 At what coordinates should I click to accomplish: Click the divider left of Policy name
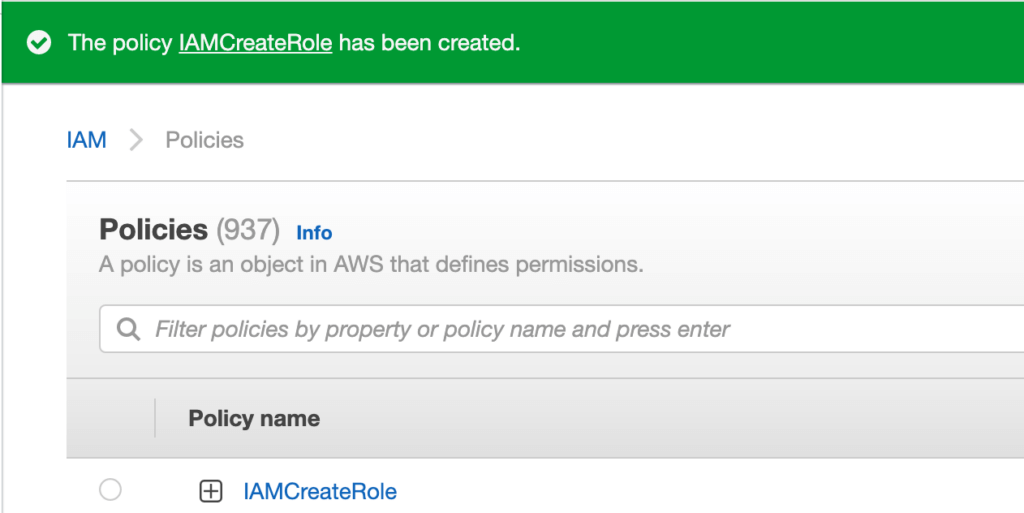[x=155, y=418]
